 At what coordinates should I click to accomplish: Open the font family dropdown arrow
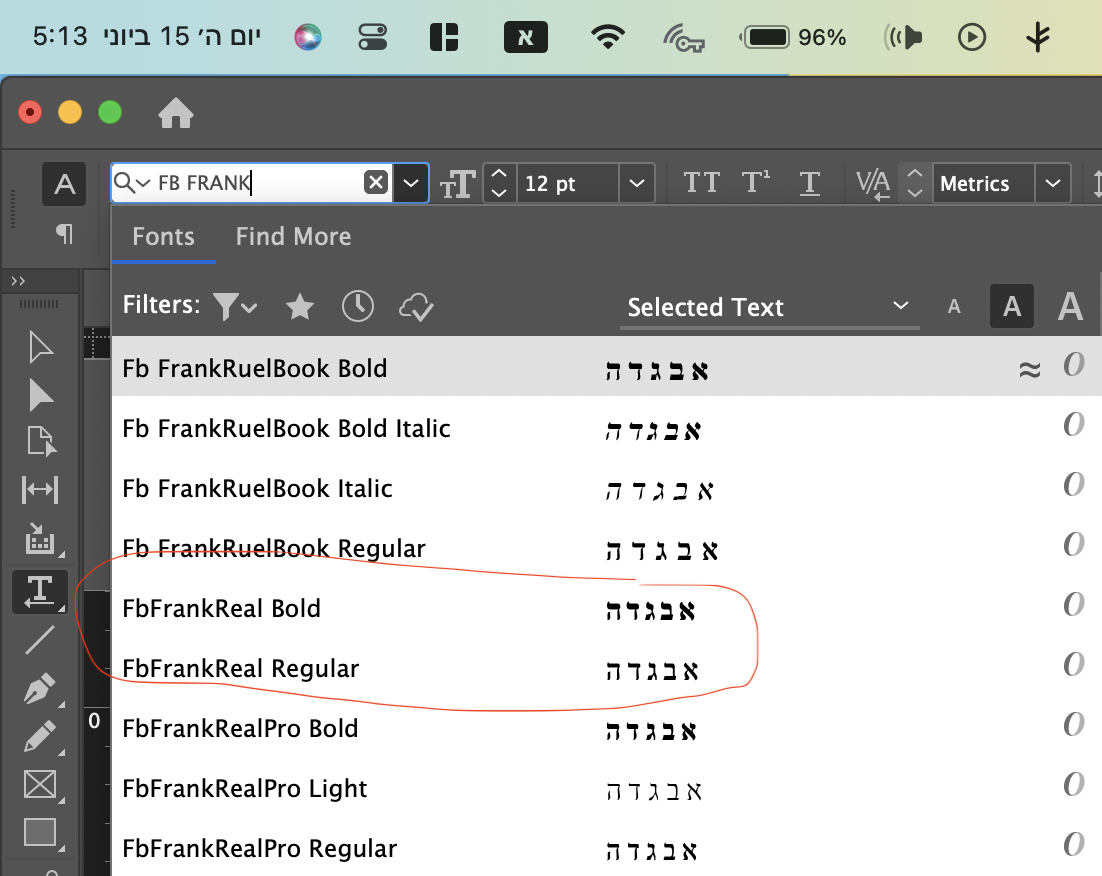click(x=411, y=183)
